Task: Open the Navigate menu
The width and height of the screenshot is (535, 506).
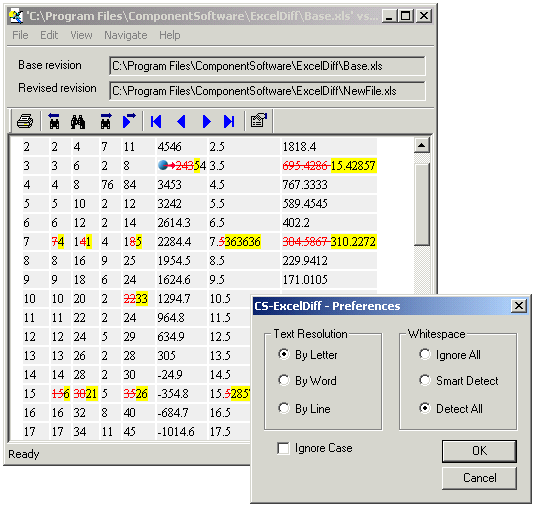Action: (126, 35)
